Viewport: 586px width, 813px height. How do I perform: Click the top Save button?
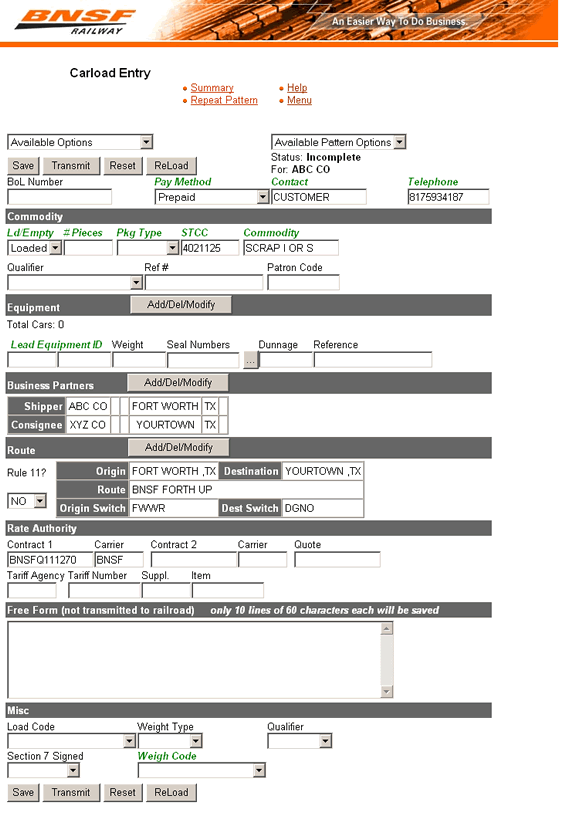click(x=23, y=165)
